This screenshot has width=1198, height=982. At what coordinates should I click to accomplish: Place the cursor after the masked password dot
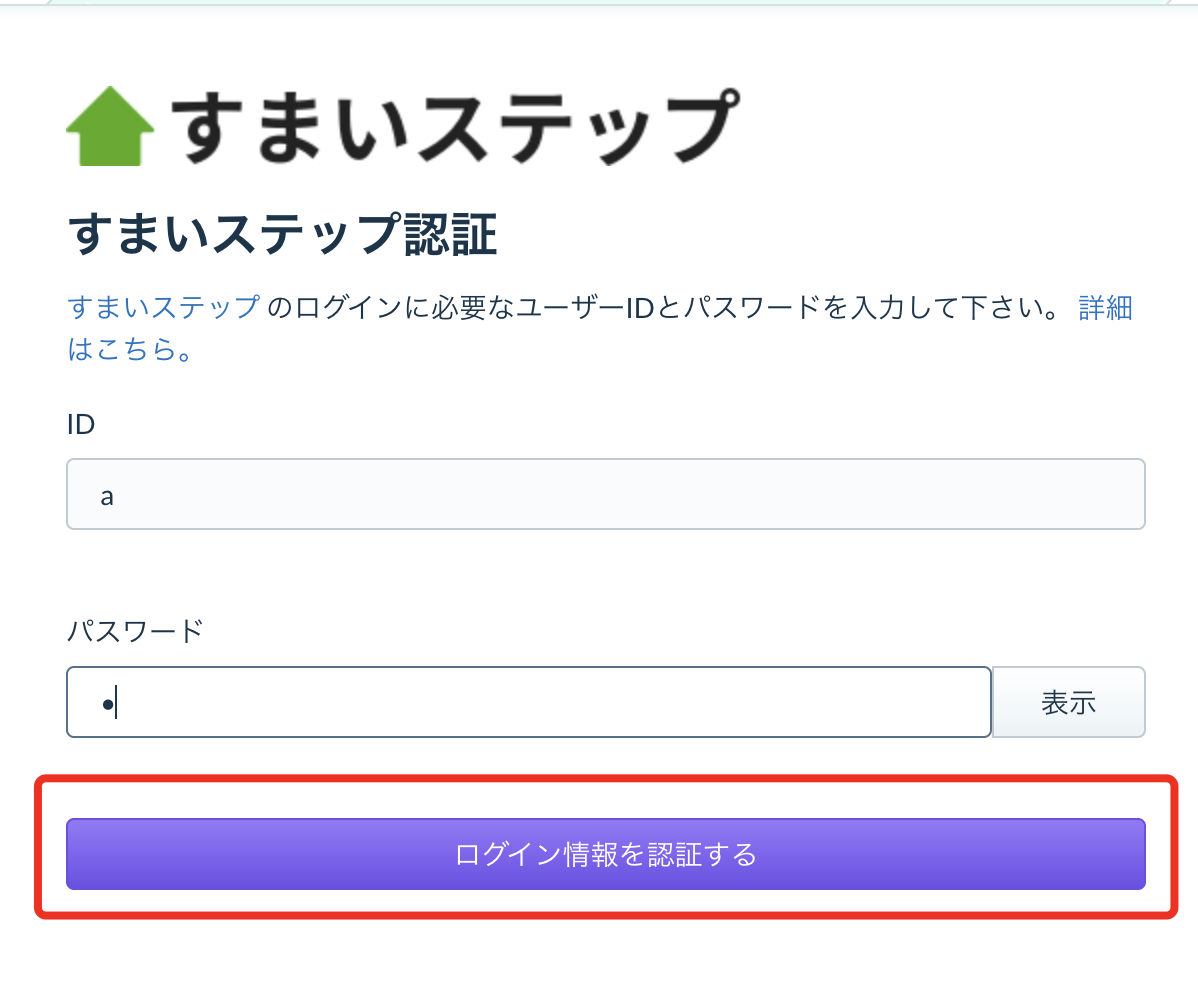point(117,703)
